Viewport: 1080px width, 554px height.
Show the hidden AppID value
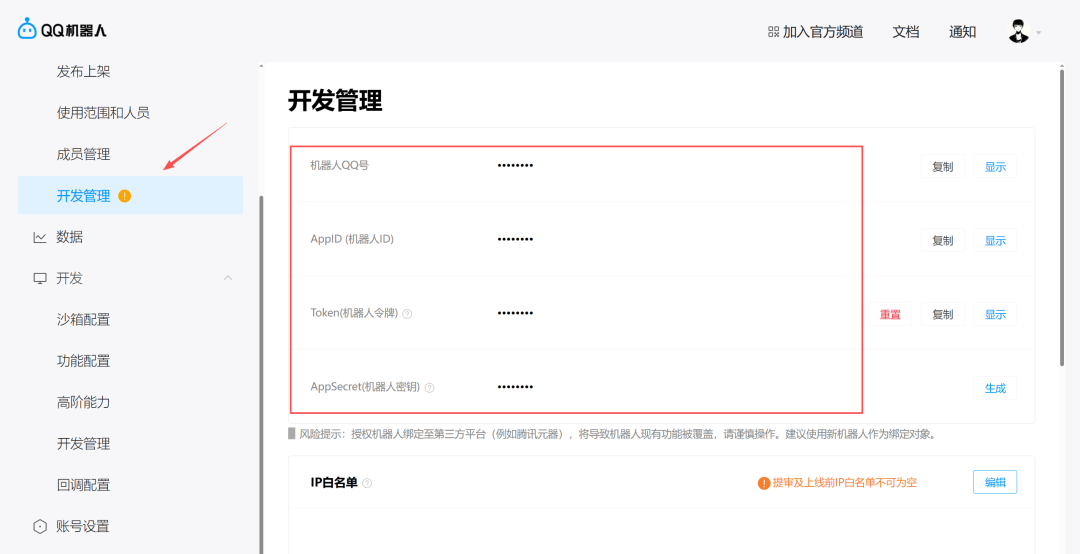point(995,241)
